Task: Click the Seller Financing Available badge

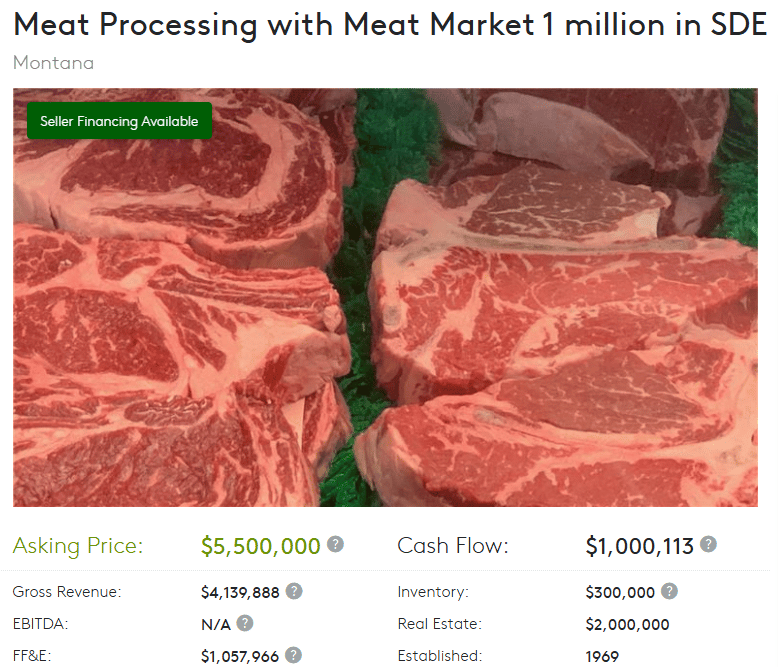Action: point(120,121)
